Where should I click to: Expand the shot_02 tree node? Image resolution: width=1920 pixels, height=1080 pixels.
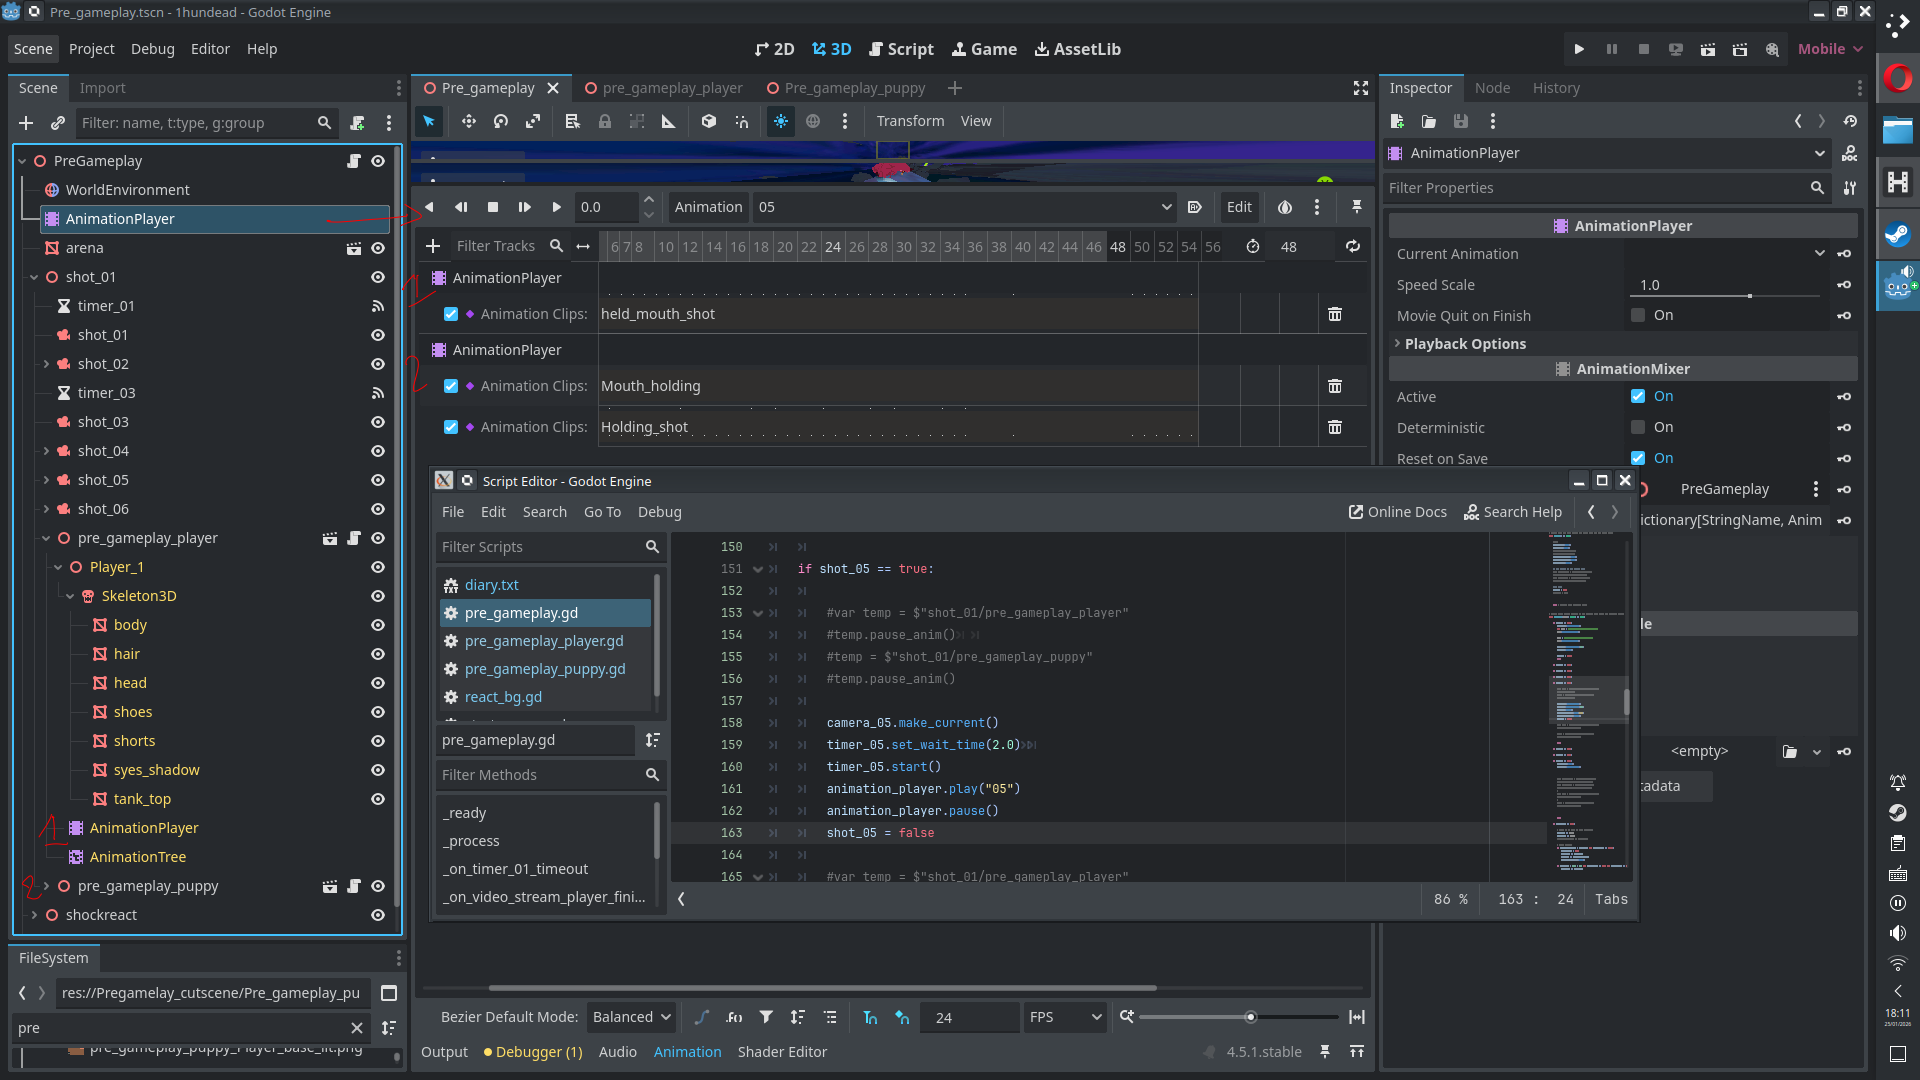pos(46,364)
